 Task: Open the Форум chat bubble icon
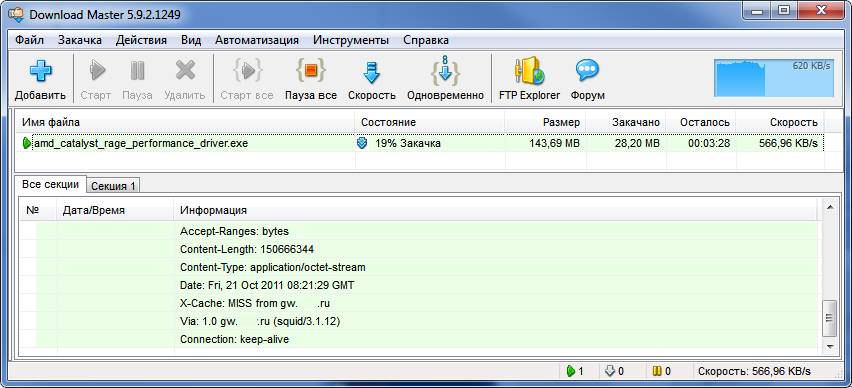587,71
